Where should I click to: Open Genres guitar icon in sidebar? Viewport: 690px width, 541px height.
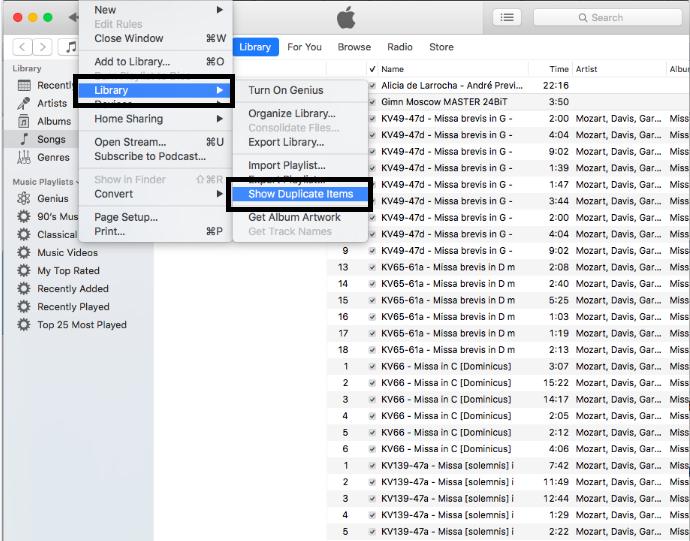[24, 157]
